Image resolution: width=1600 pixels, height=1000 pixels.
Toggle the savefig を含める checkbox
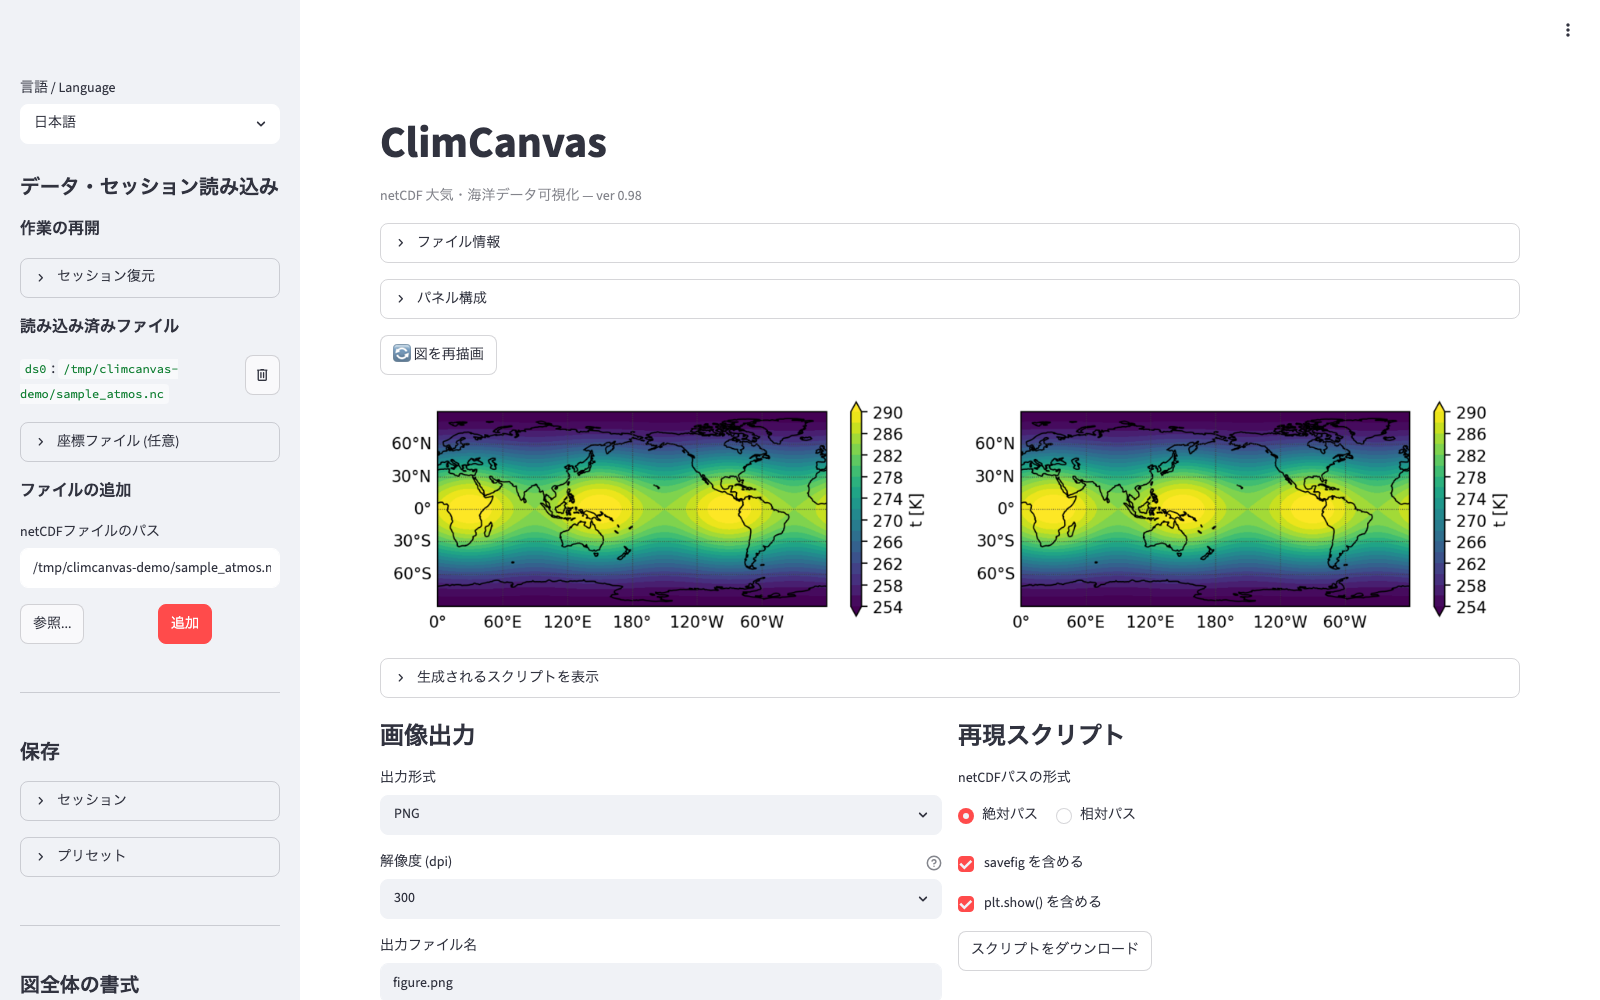click(966, 863)
